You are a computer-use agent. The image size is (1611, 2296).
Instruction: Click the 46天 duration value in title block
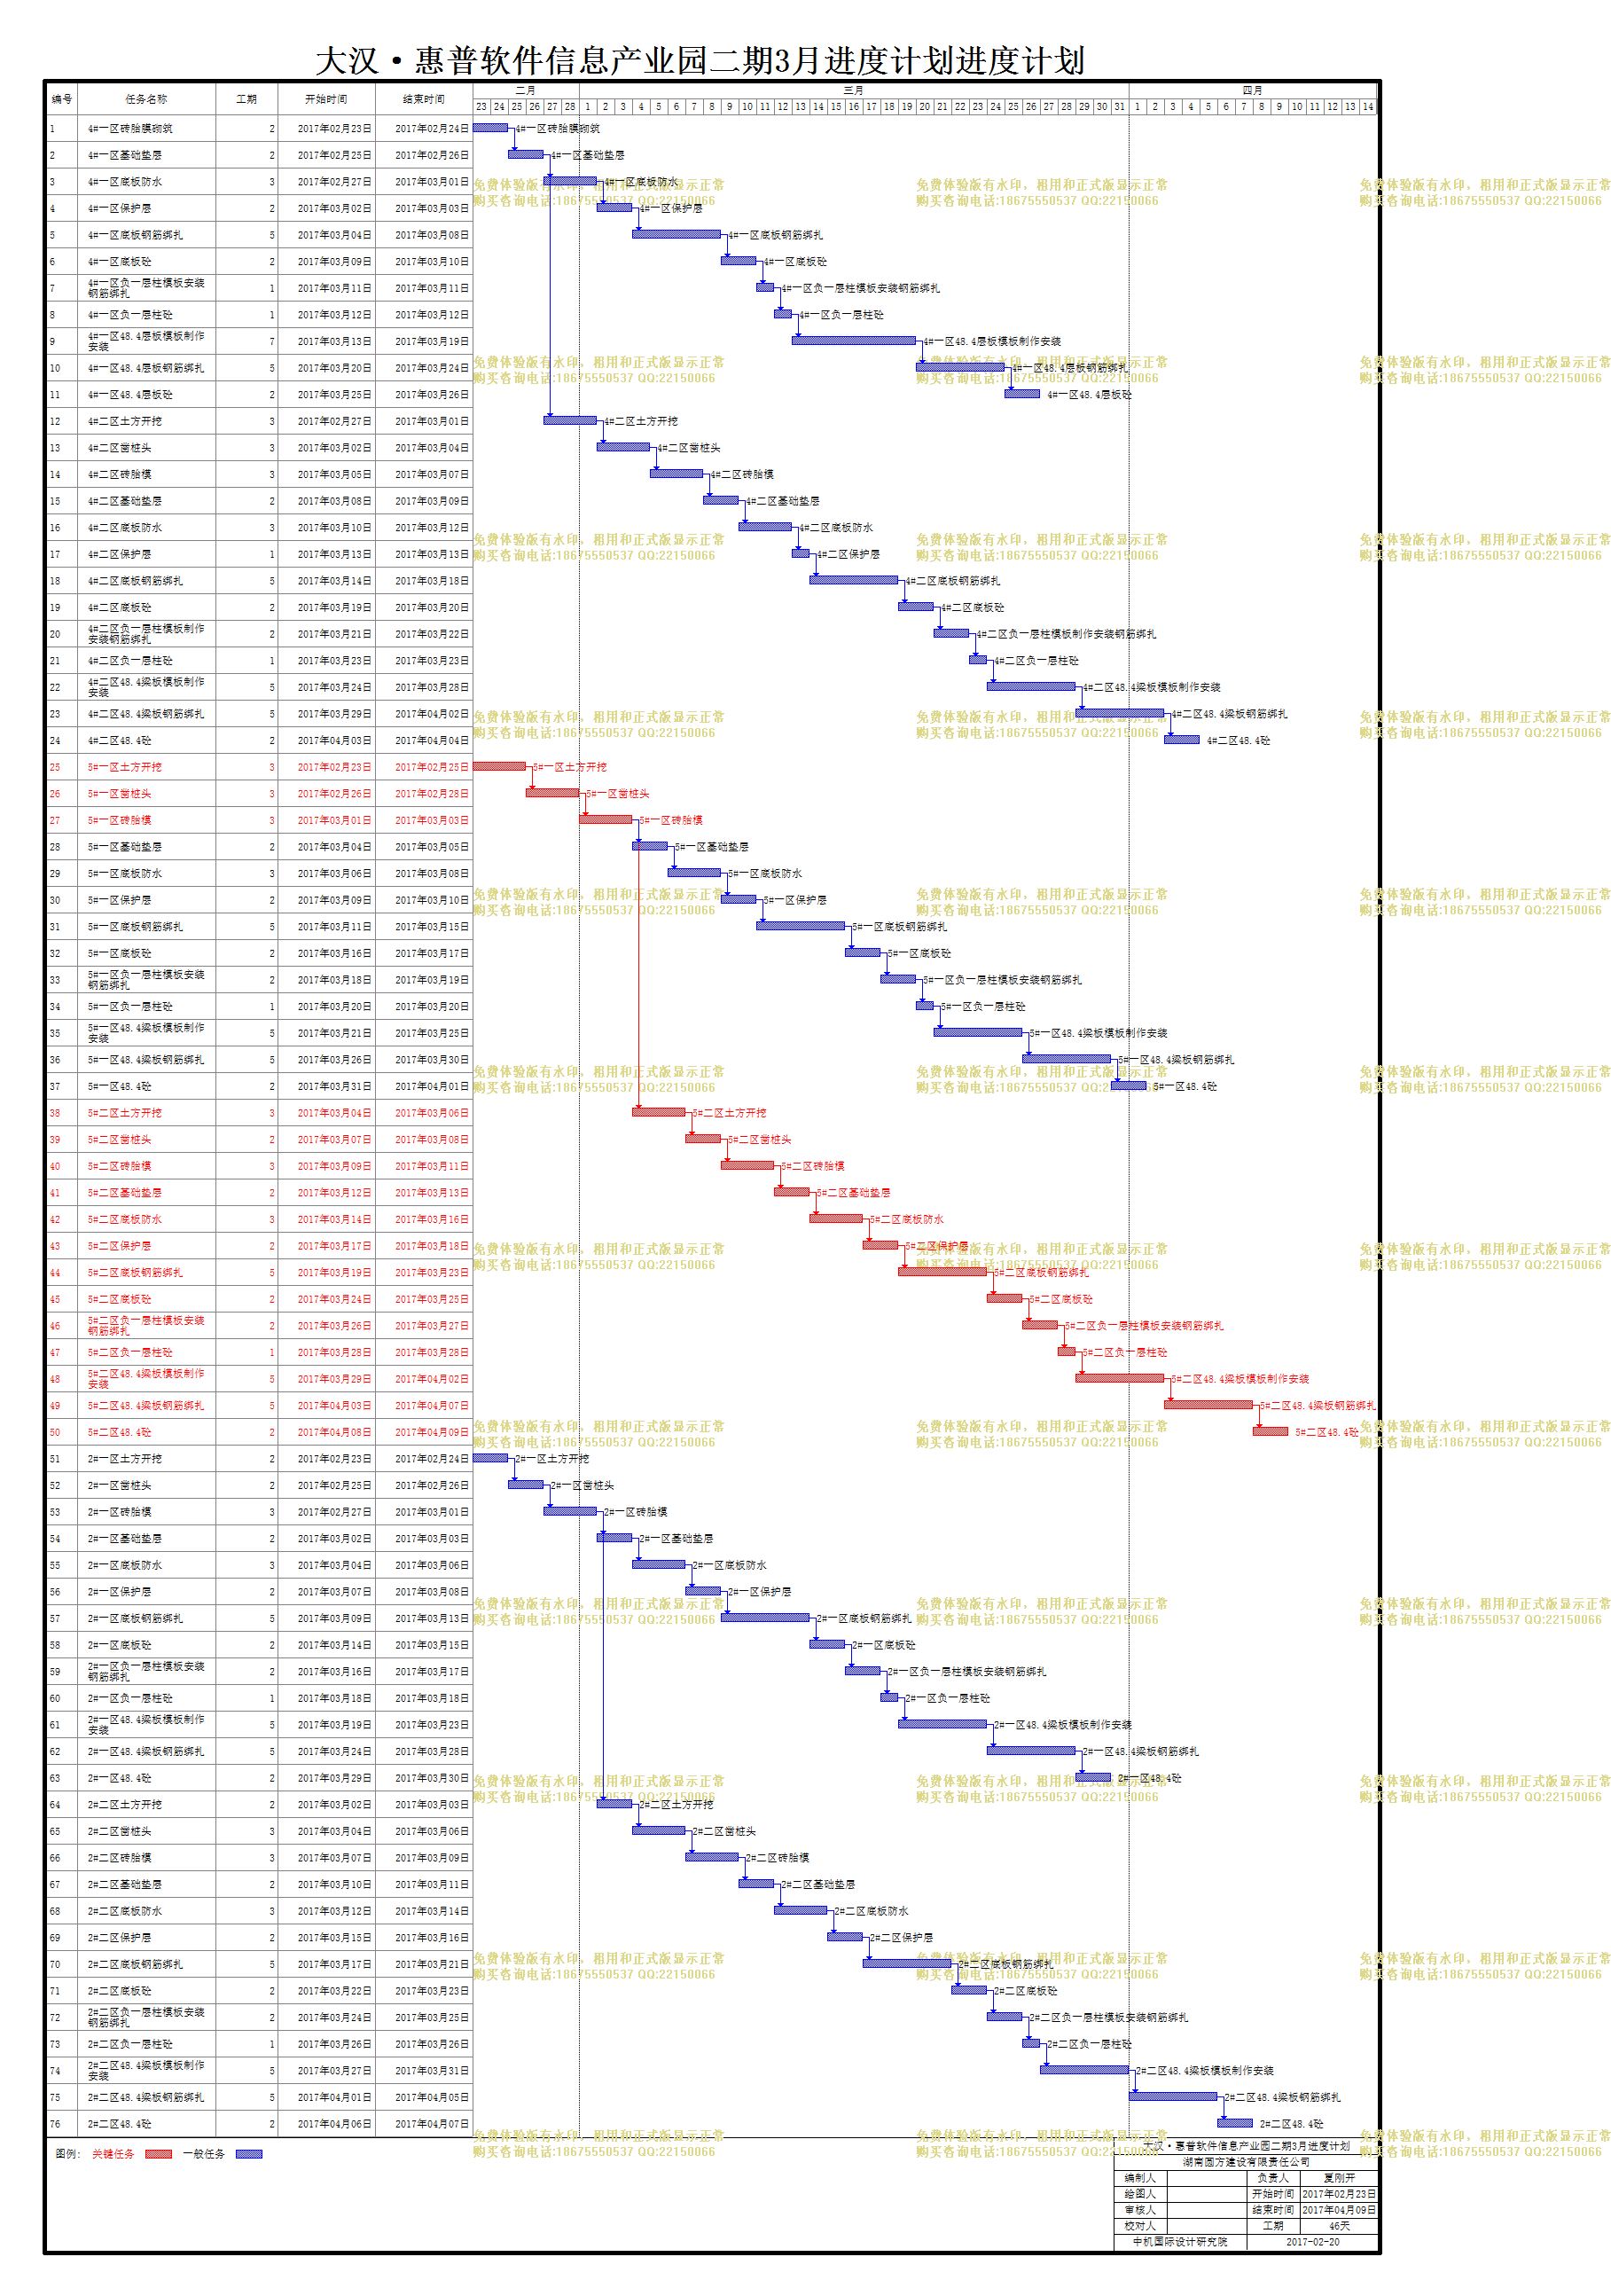[x=1339, y=2226]
